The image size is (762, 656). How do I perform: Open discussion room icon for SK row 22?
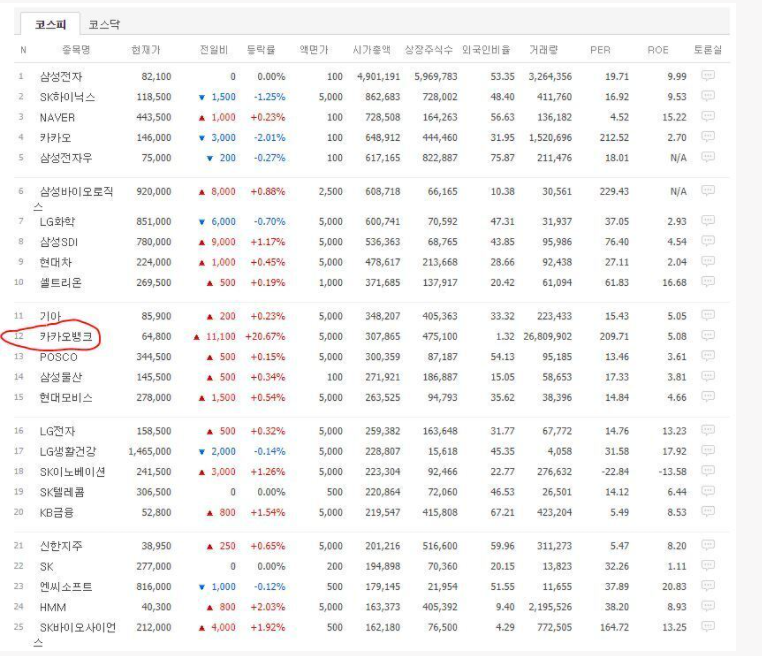click(708, 566)
